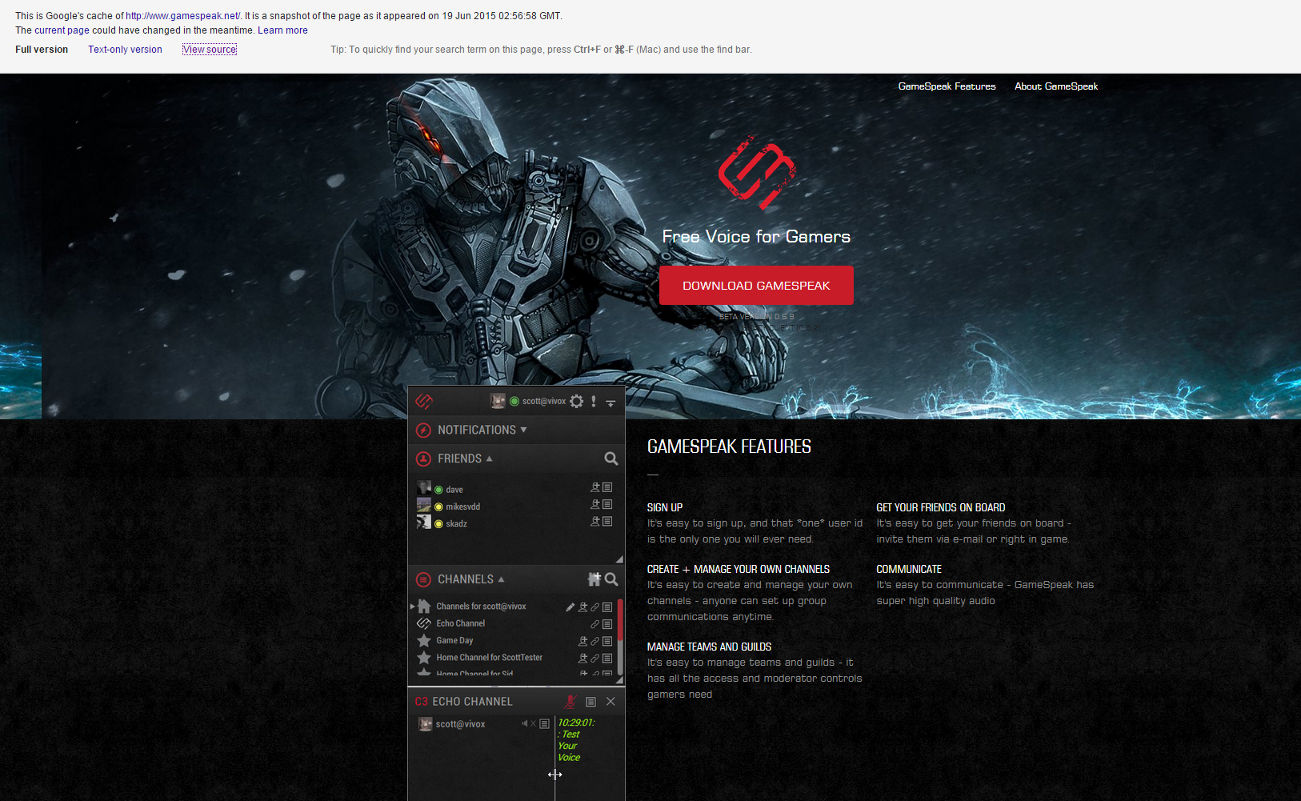Screen dimensions: 1301x801
Task: Collapse the Friends section arrow
Action: (489, 459)
